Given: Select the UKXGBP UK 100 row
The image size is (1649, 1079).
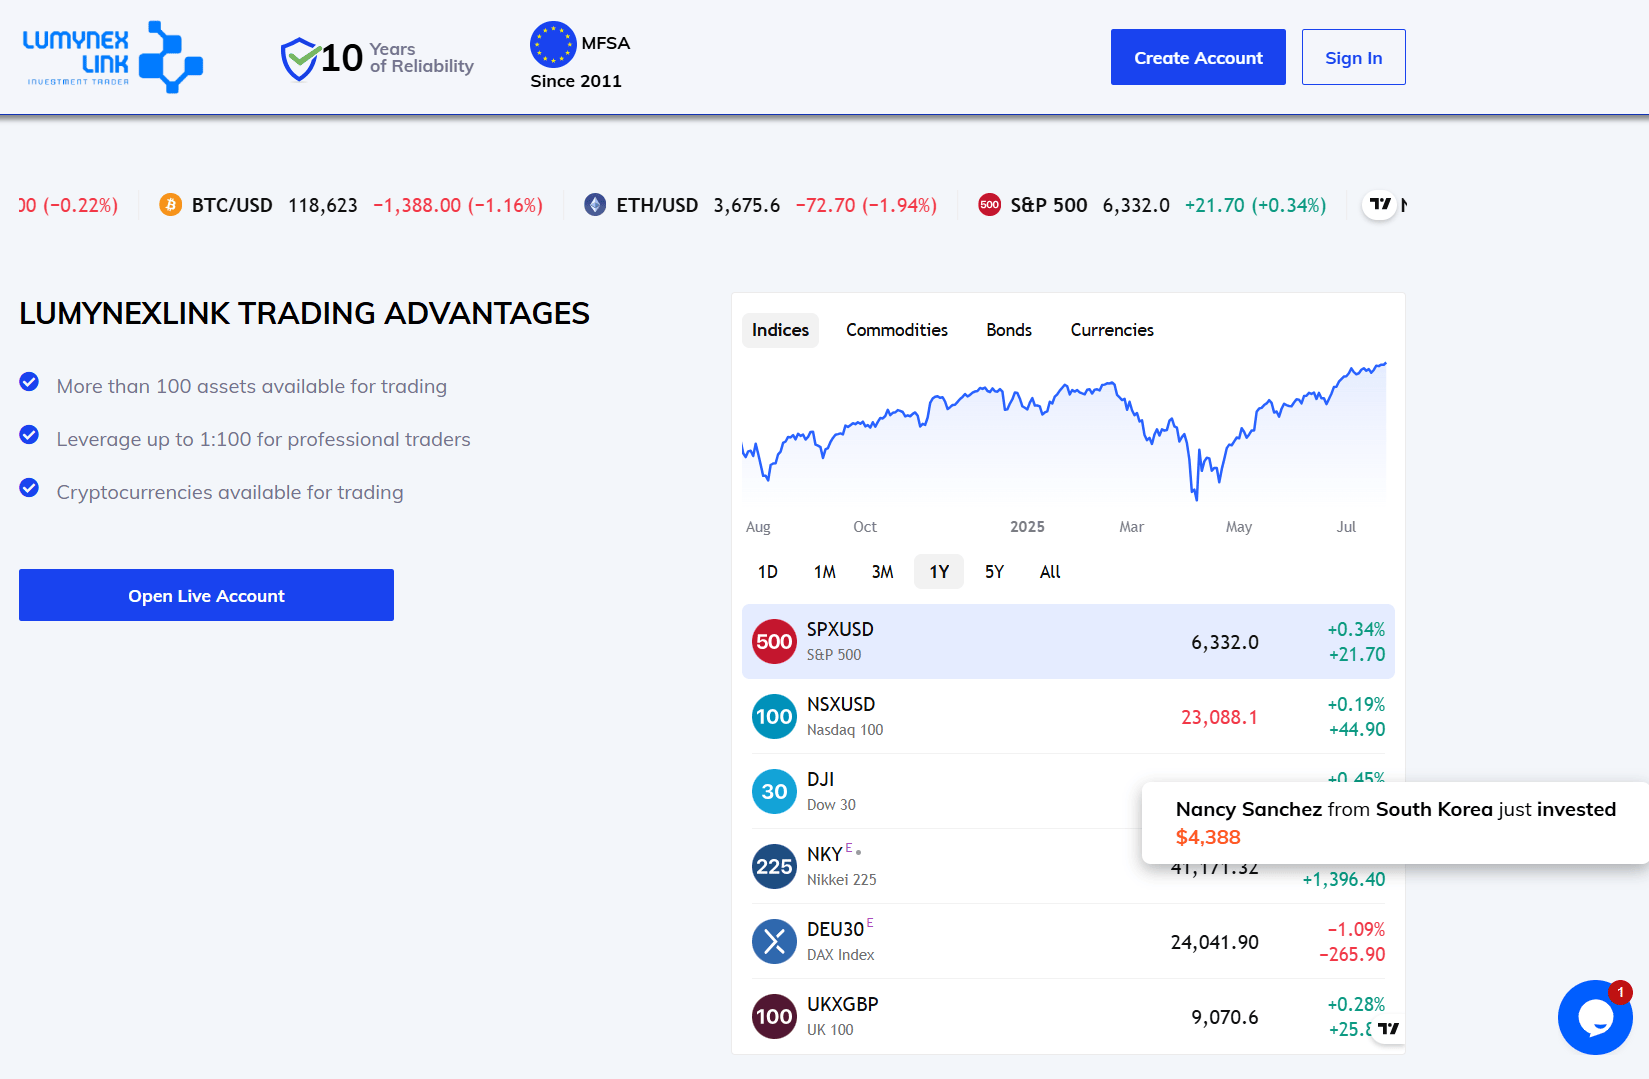Looking at the screenshot, I should [1068, 1017].
